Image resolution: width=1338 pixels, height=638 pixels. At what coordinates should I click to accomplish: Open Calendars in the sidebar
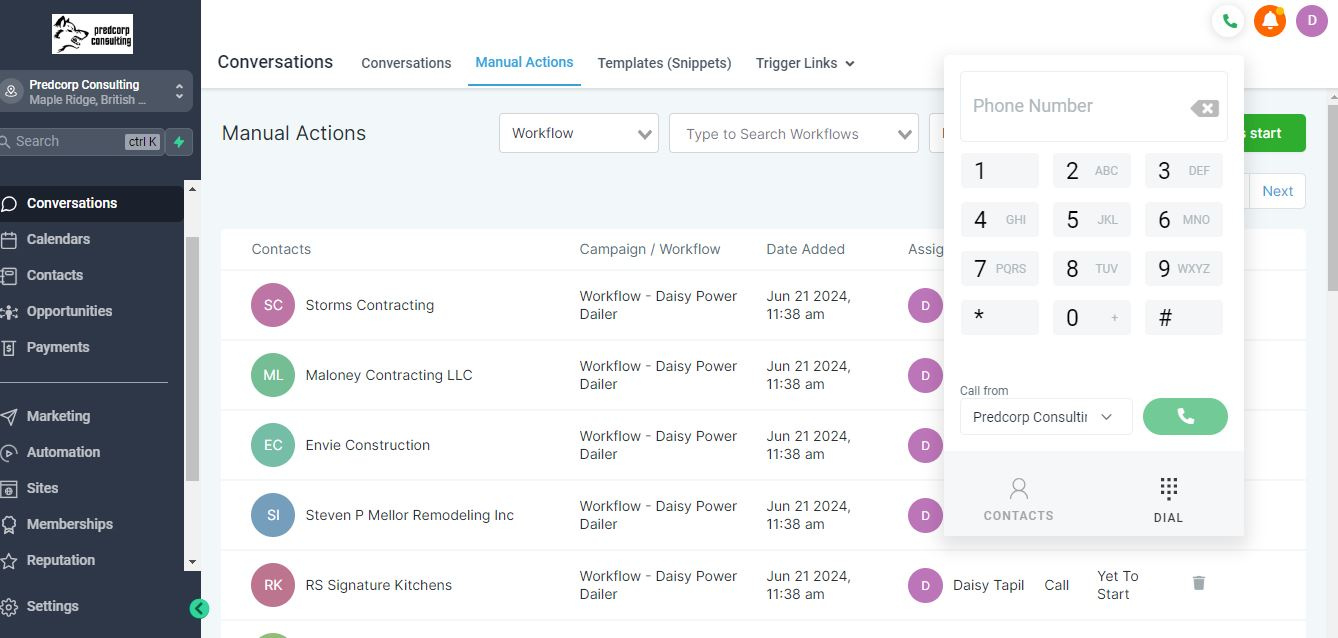coord(58,239)
